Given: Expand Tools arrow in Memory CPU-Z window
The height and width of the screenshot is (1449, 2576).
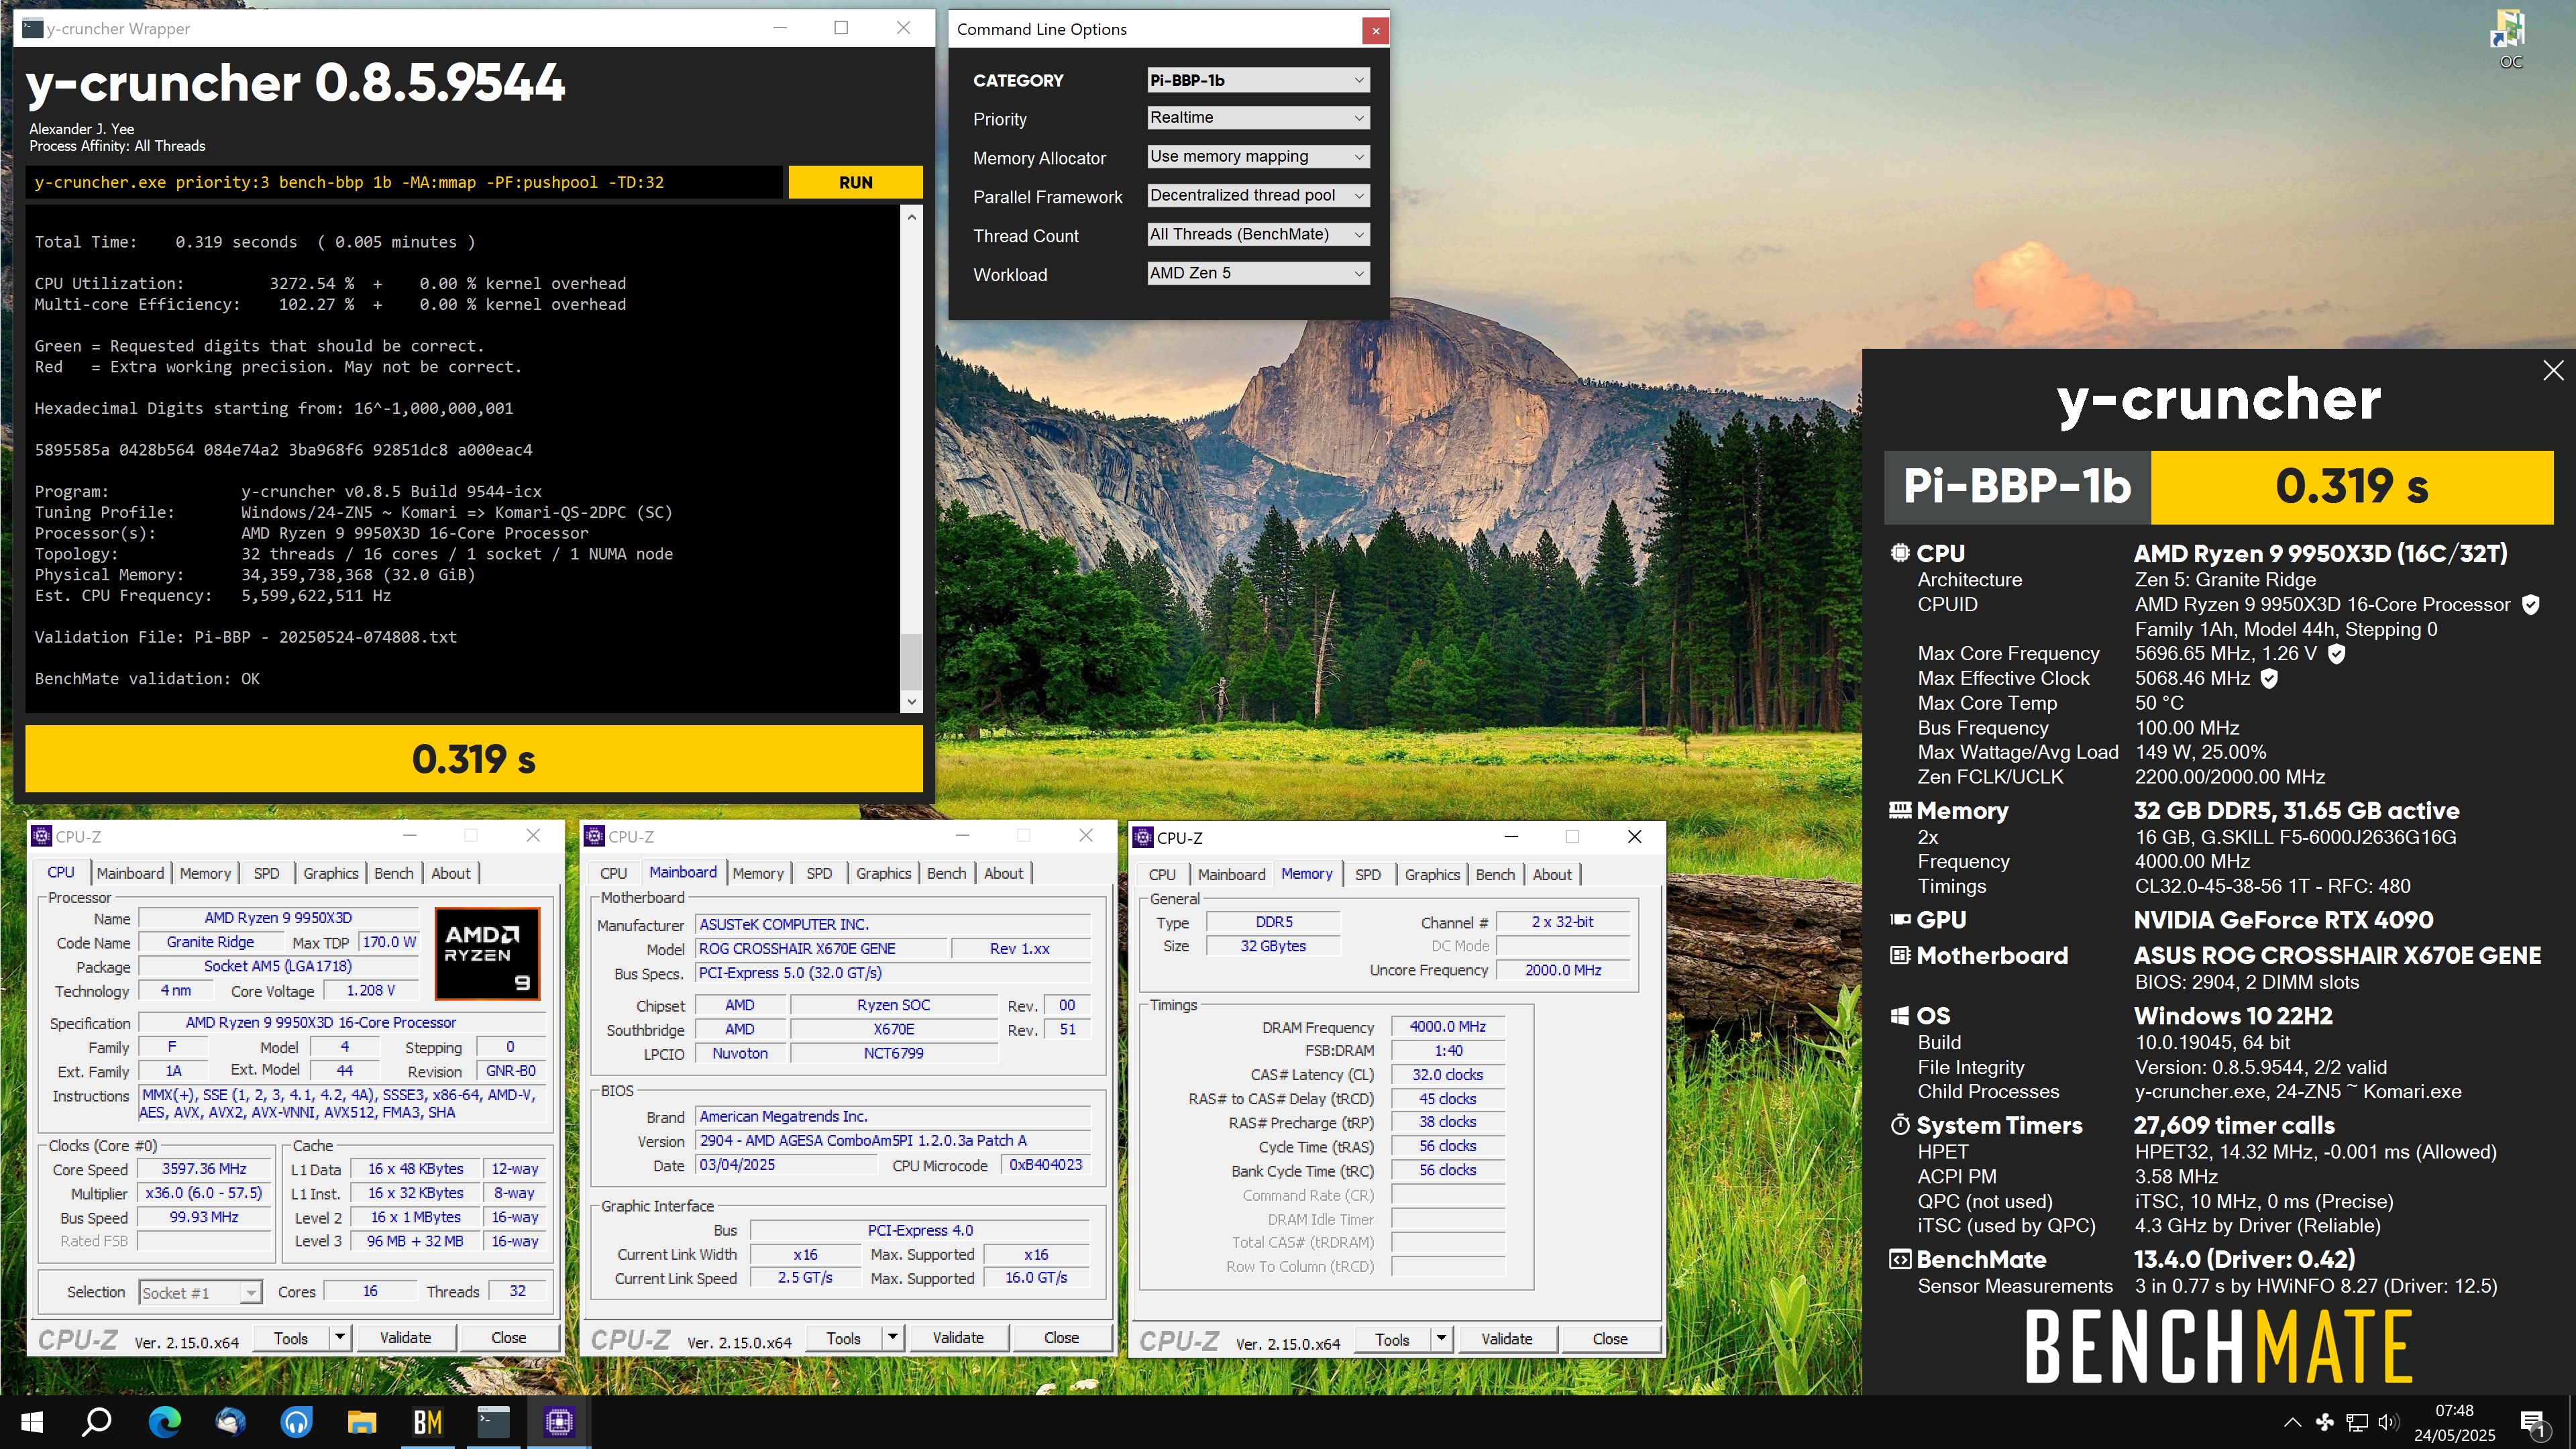Looking at the screenshot, I should 1441,1338.
